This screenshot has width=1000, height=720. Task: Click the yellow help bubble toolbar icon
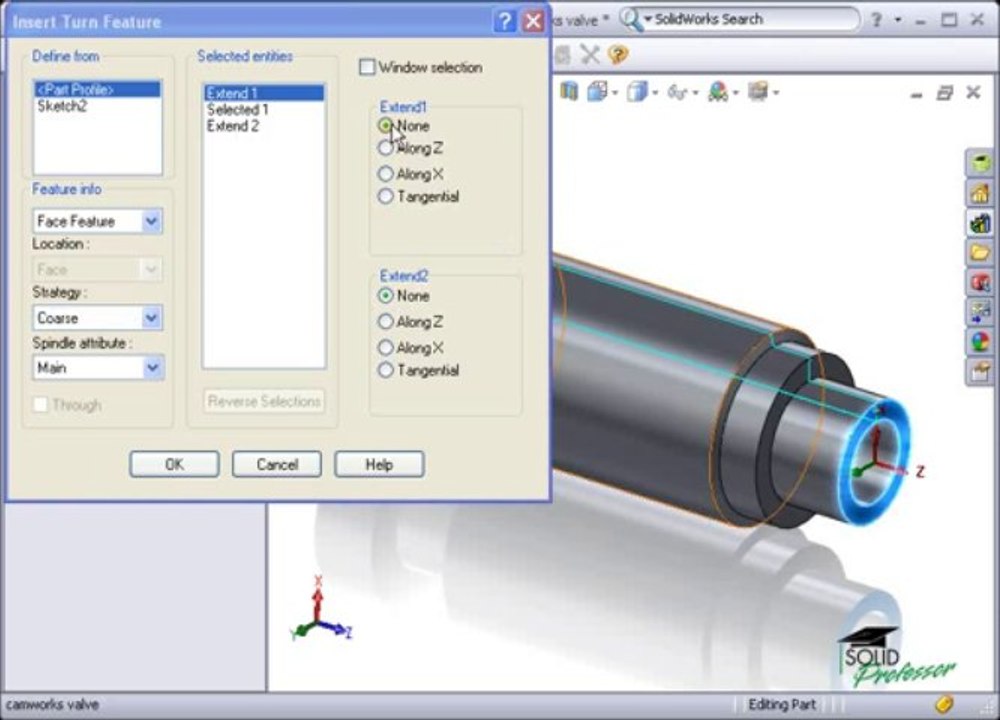pos(618,55)
